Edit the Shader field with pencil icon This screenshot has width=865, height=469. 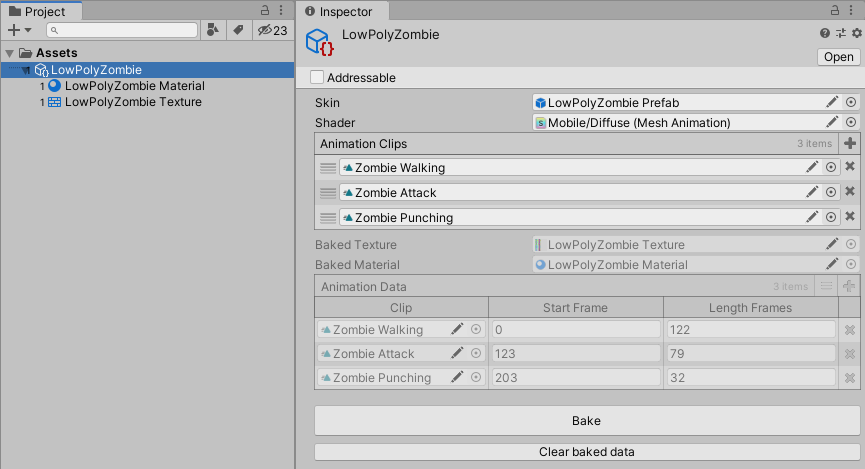point(832,122)
